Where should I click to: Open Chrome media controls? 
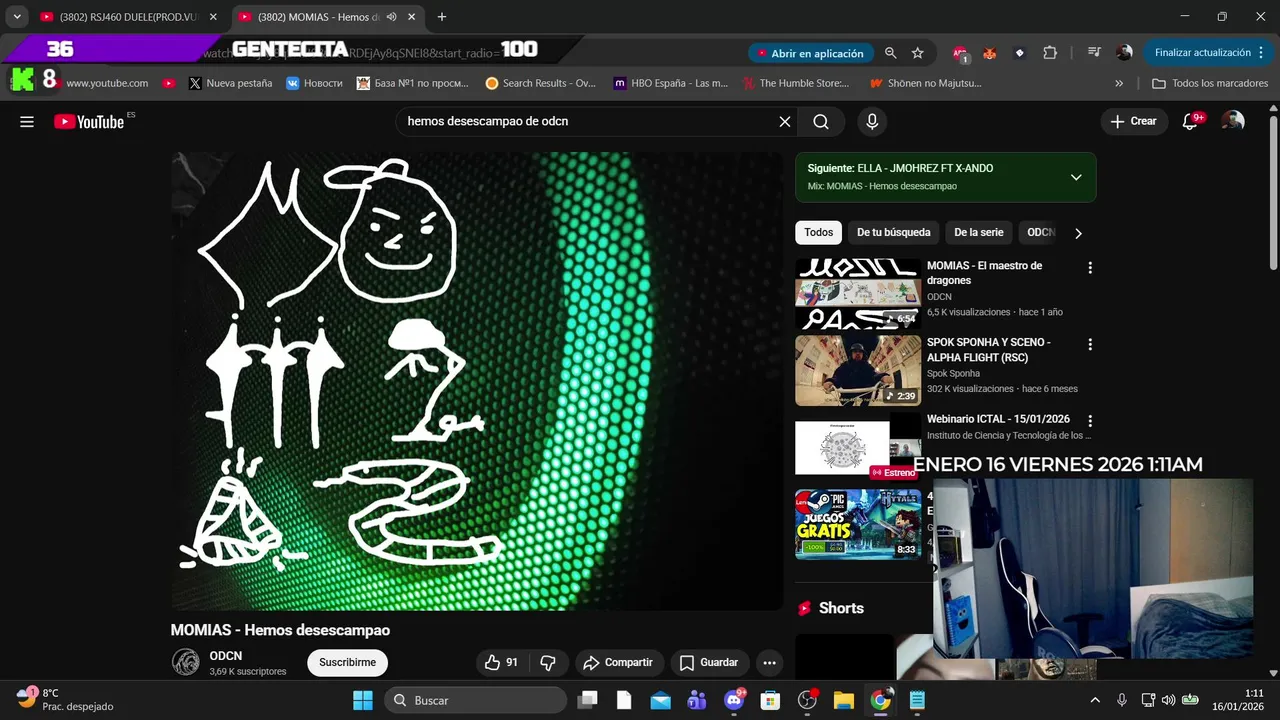point(1094,53)
